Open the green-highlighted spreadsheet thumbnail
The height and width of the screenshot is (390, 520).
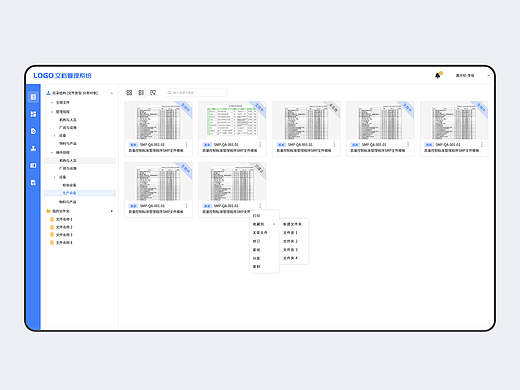pyautogui.click(x=232, y=120)
